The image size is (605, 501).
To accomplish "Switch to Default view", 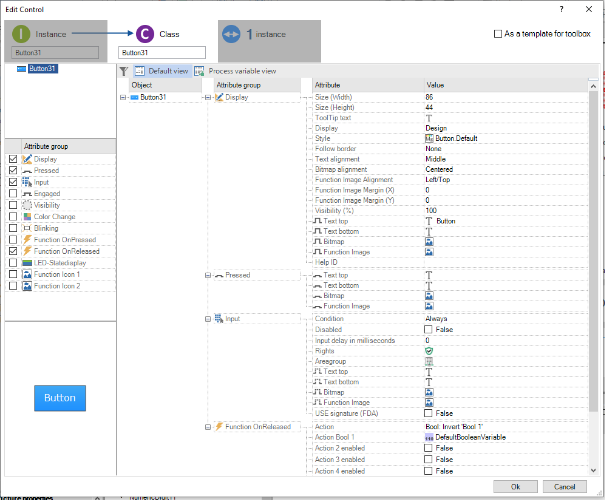I will click(x=162, y=71).
